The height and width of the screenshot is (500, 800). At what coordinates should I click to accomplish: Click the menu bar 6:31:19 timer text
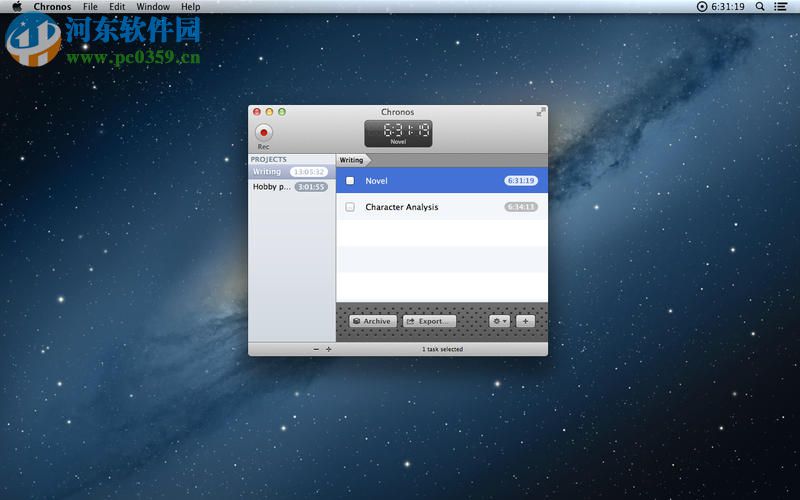pos(728,7)
